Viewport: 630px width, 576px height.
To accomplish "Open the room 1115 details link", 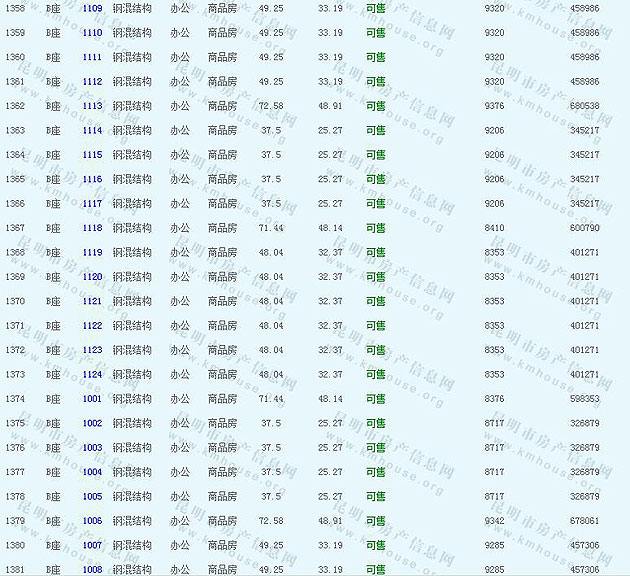I will pyautogui.click(x=92, y=155).
